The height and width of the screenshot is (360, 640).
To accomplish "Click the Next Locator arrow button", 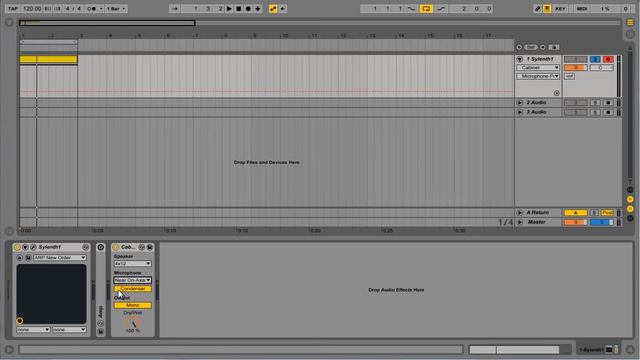I will [x=542, y=47].
